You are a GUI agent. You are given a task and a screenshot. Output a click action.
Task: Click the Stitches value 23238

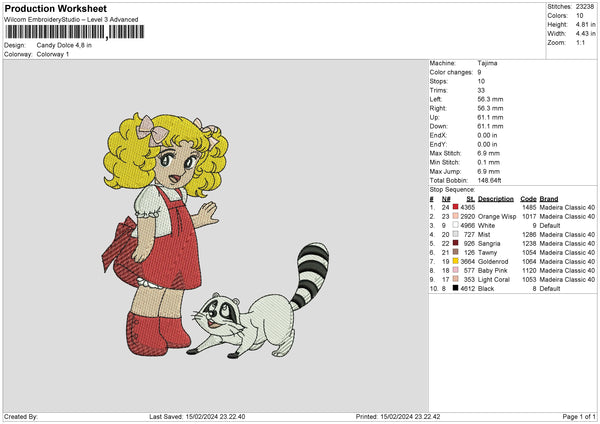click(x=585, y=7)
